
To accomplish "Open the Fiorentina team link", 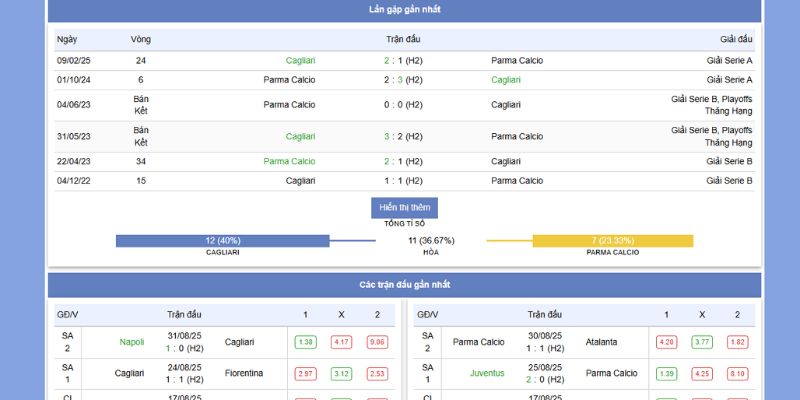I will 244,373.
